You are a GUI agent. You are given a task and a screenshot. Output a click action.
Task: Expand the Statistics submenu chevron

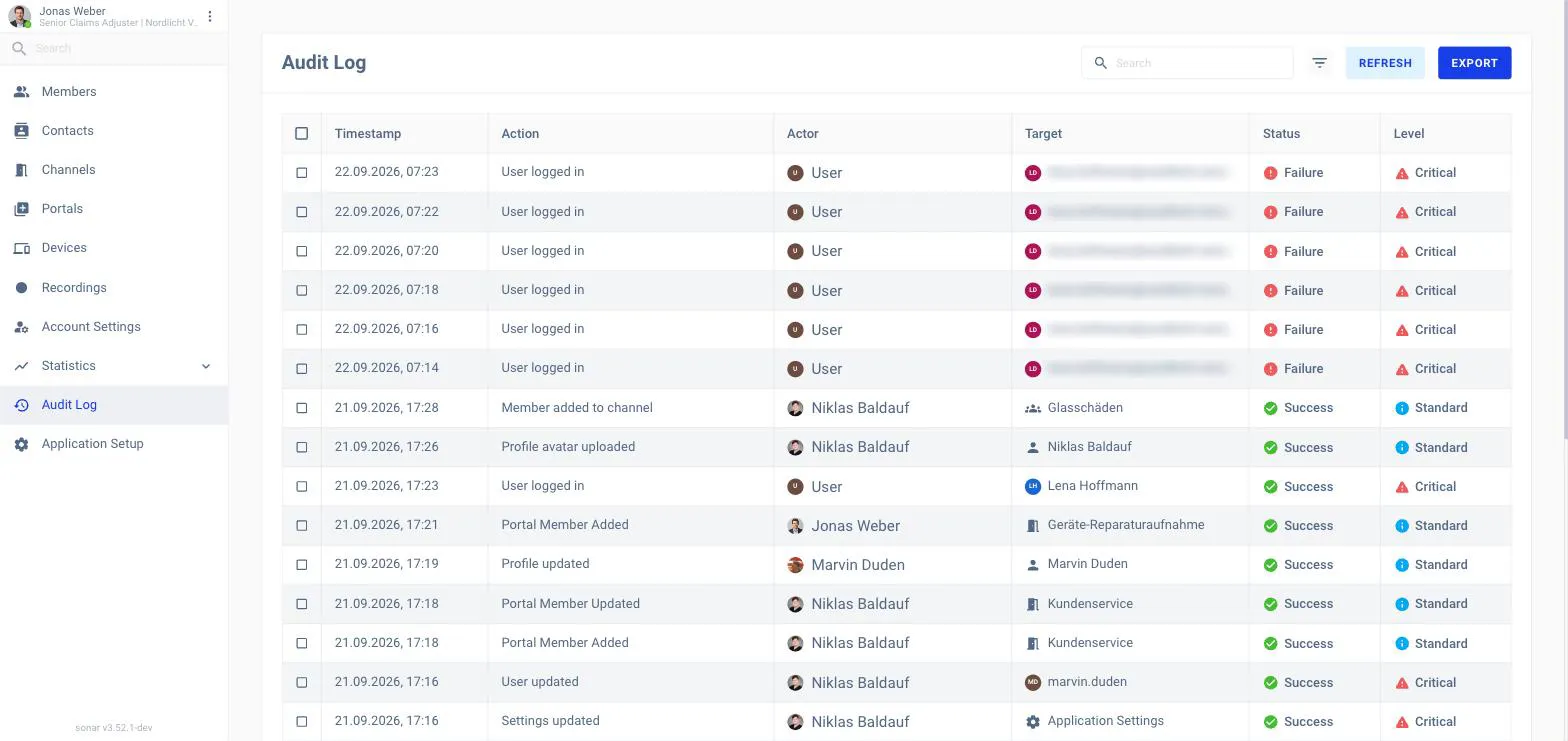coord(206,366)
